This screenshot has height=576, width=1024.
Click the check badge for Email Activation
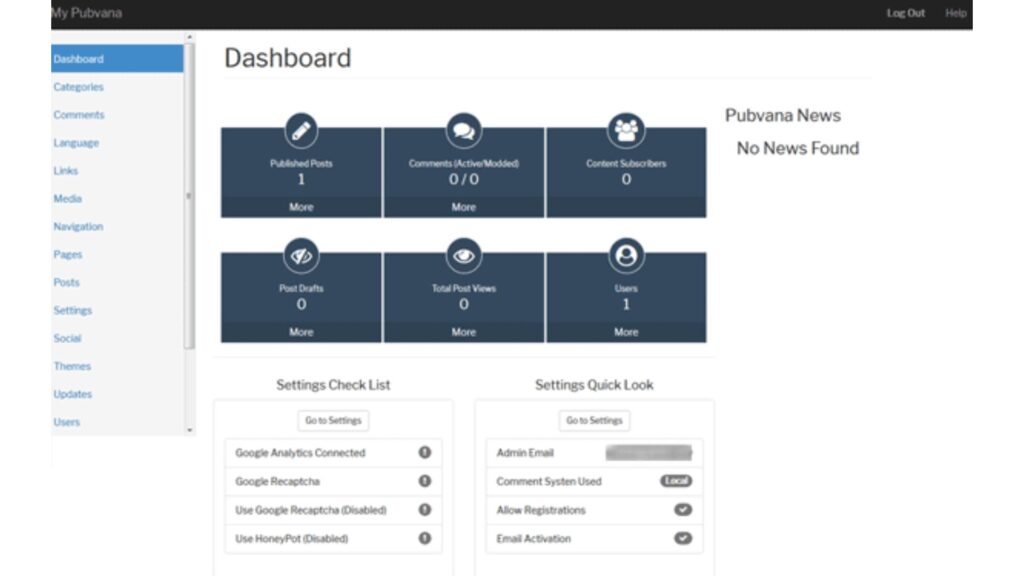(x=683, y=538)
